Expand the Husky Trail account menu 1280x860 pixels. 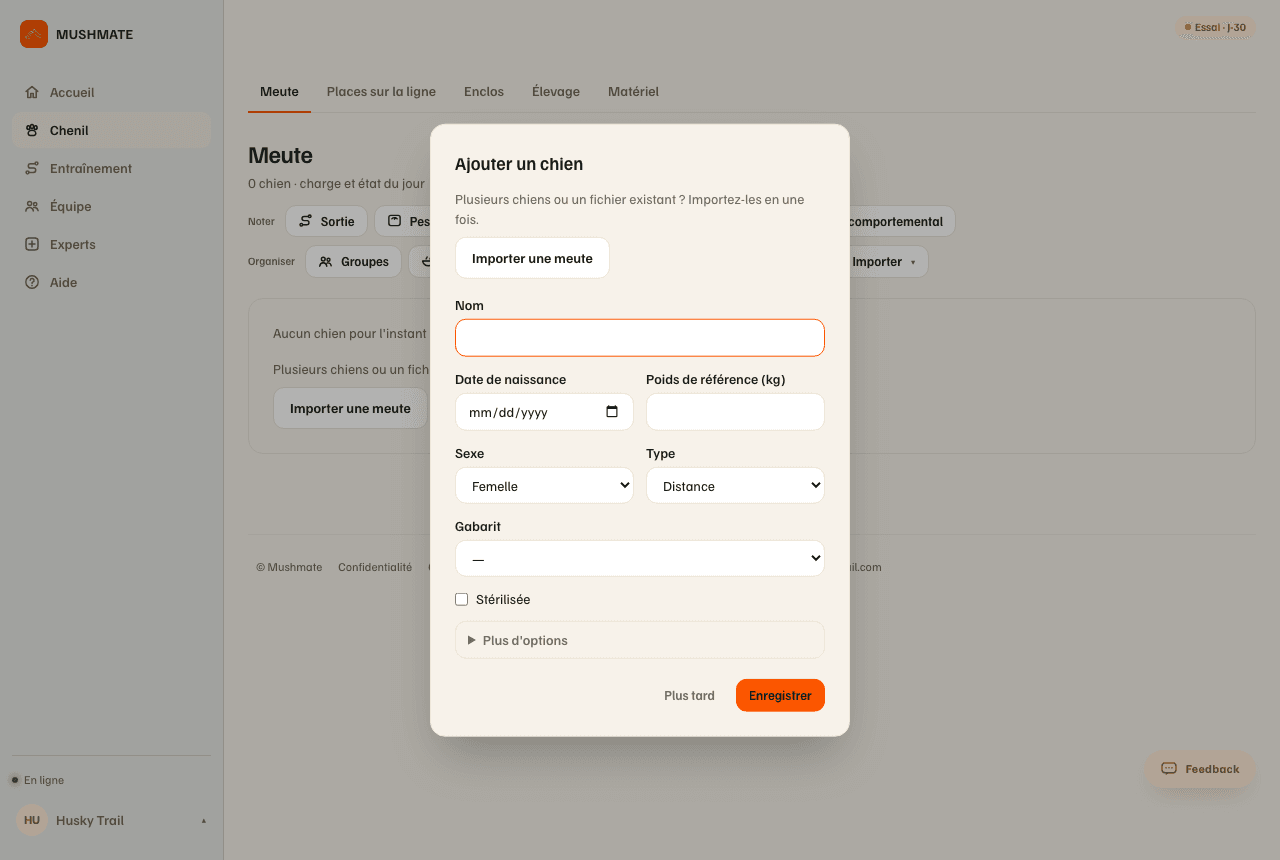coord(112,820)
